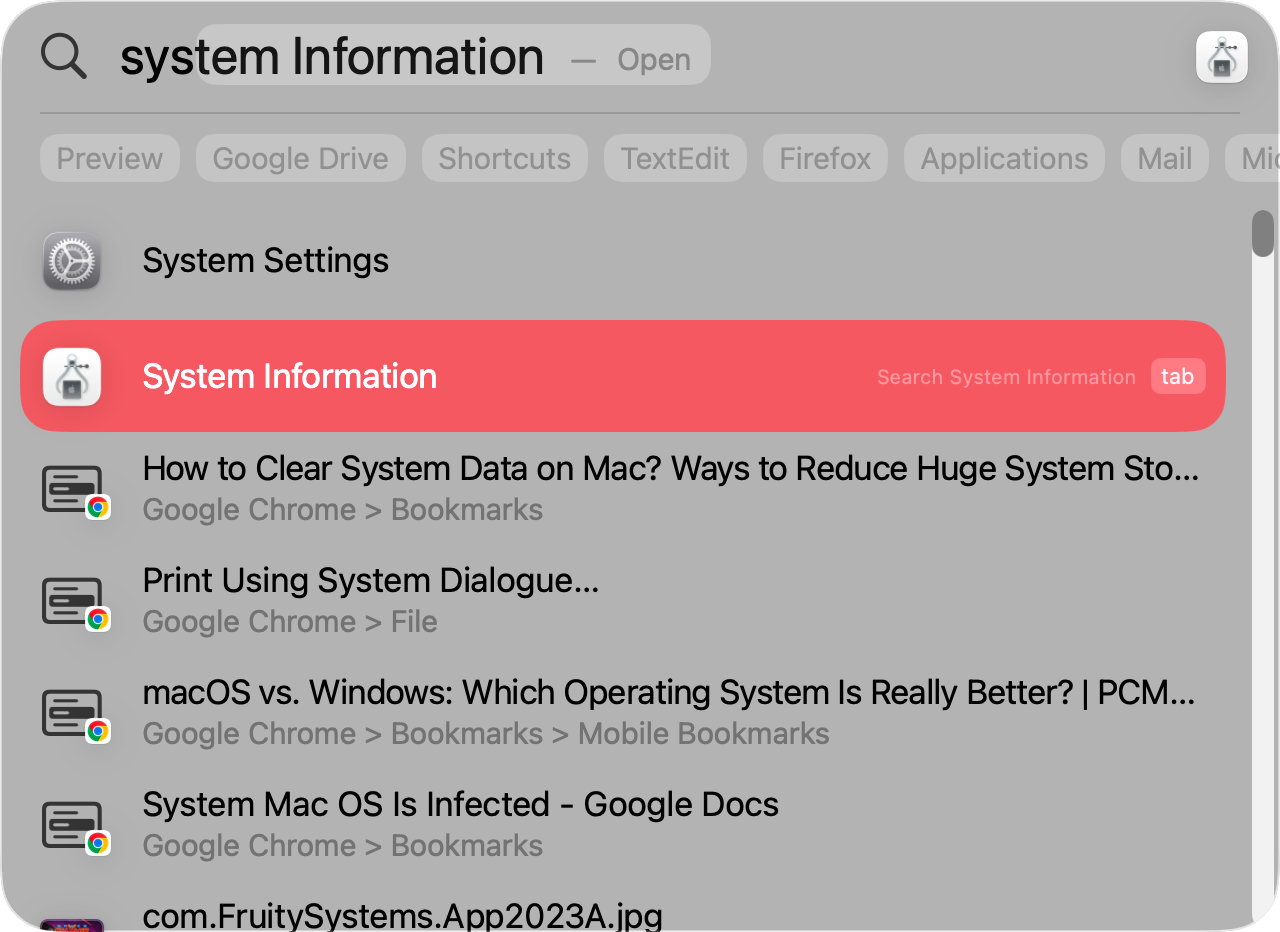1280x932 pixels.
Task: Open the Shortcuts filter dropdown chip
Action: pos(504,157)
